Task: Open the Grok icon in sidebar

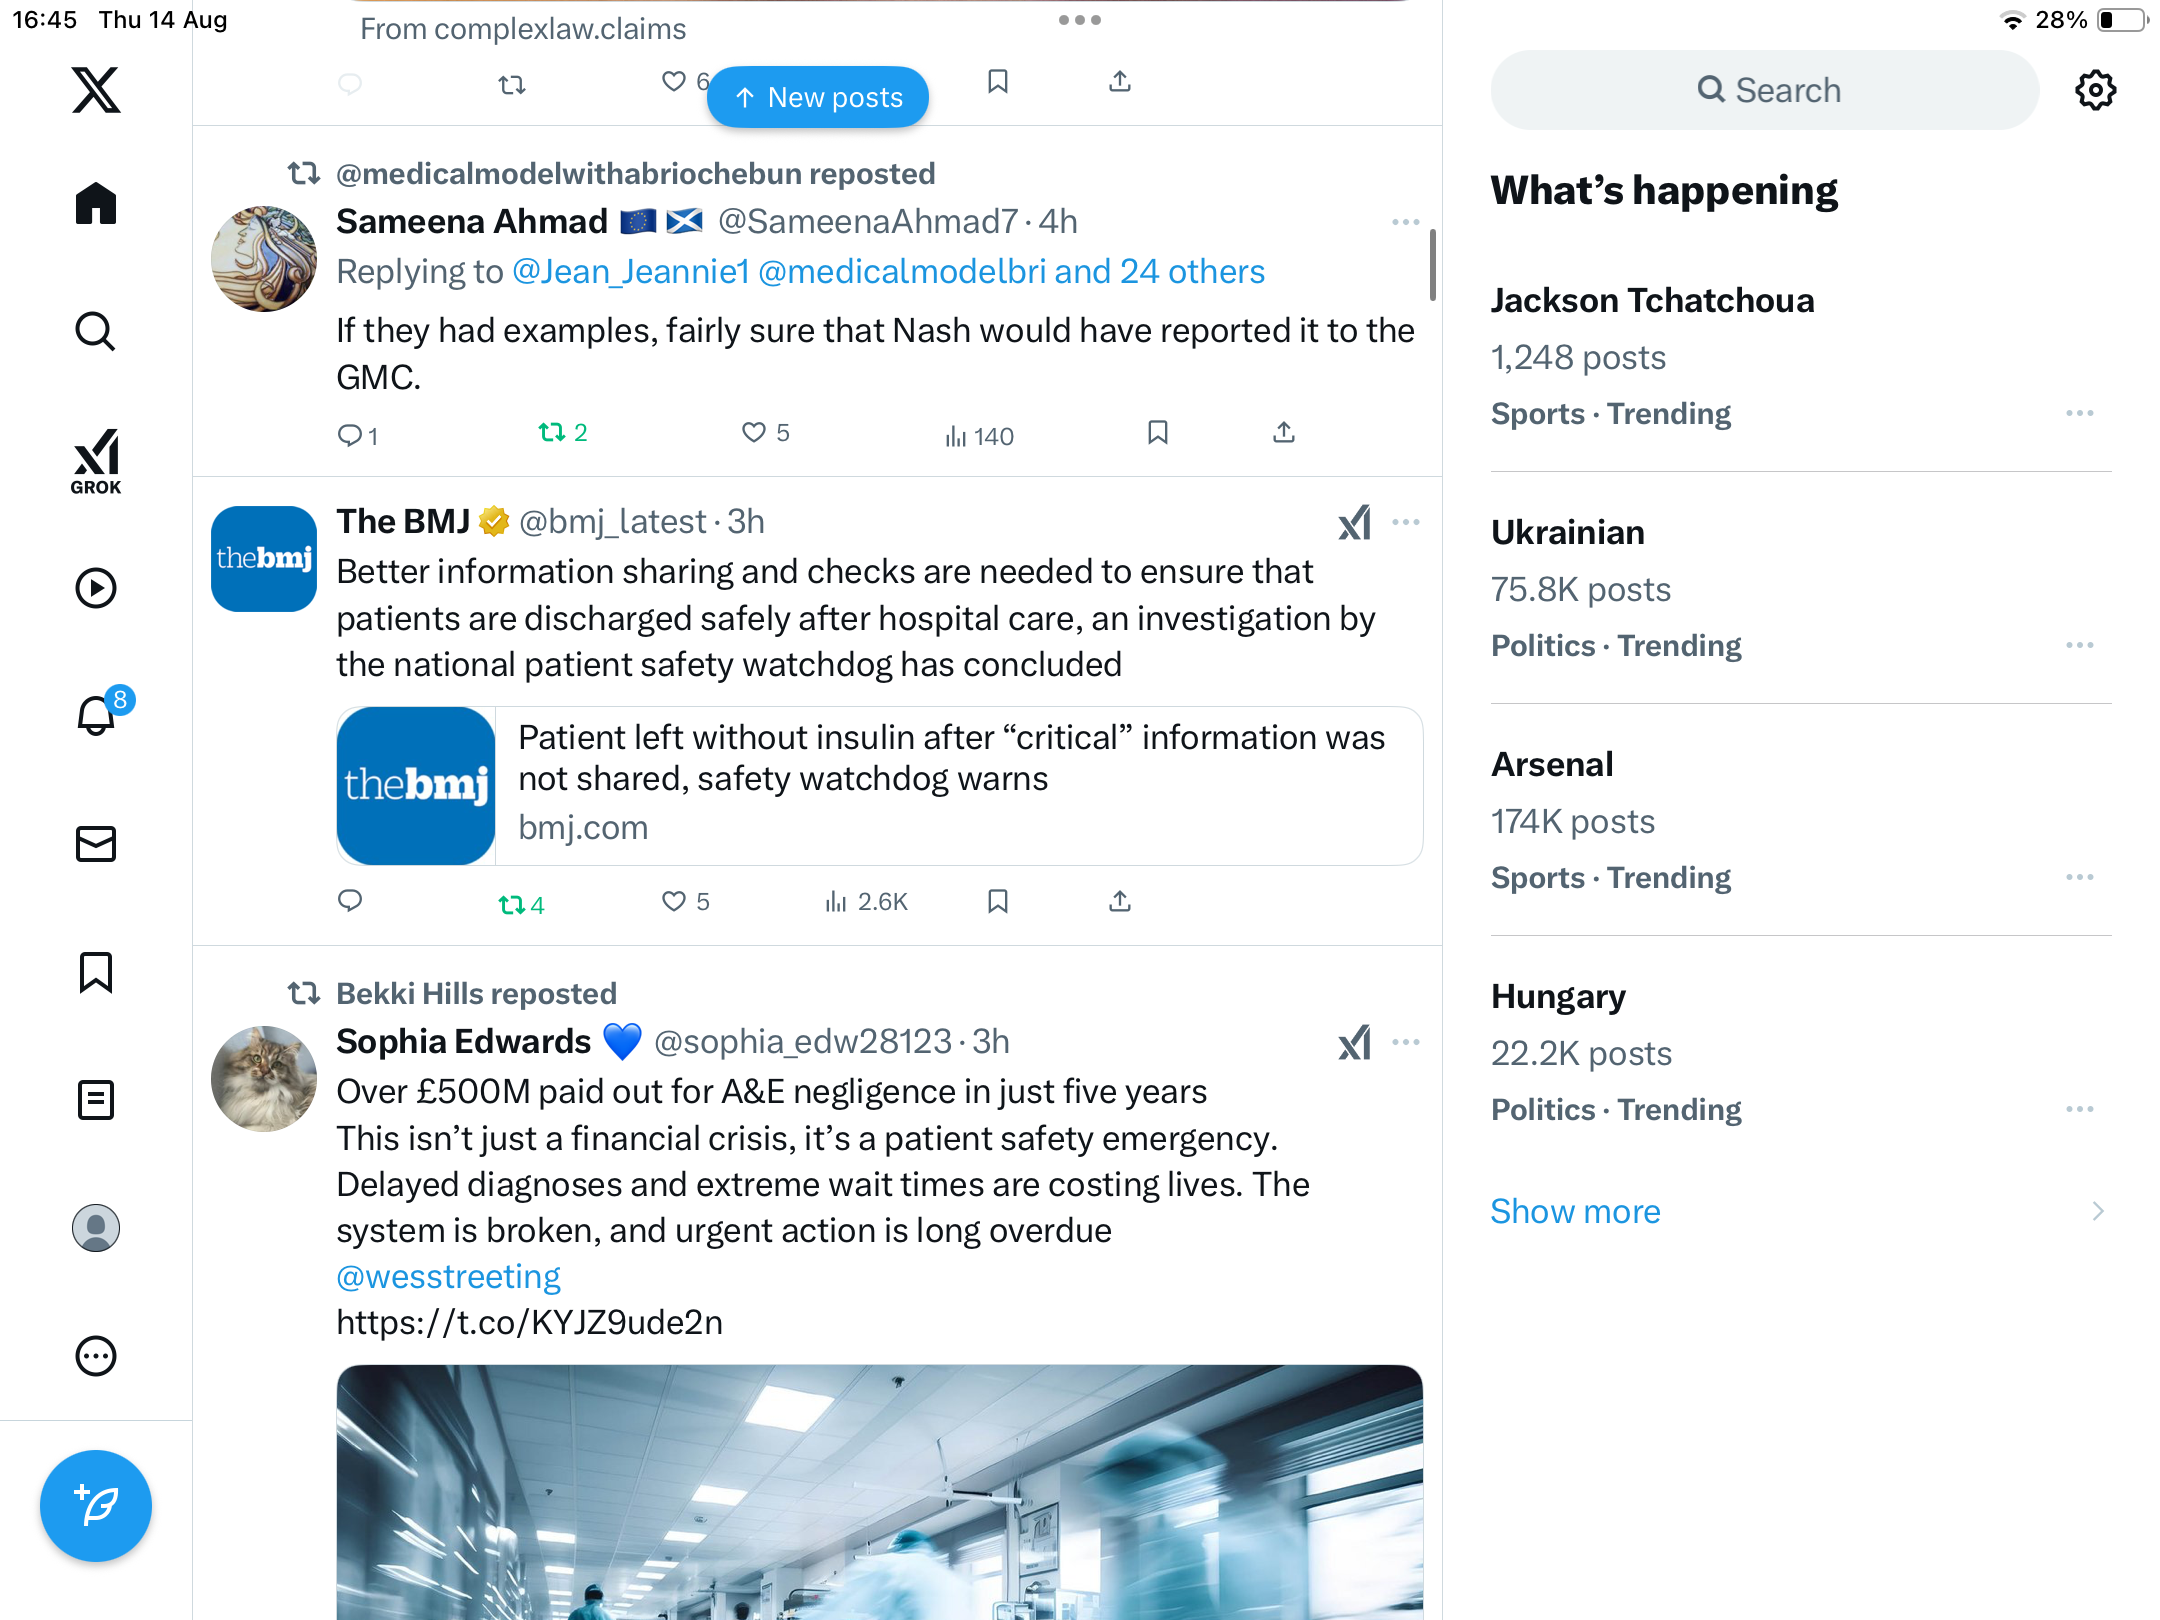Action: (96, 461)
